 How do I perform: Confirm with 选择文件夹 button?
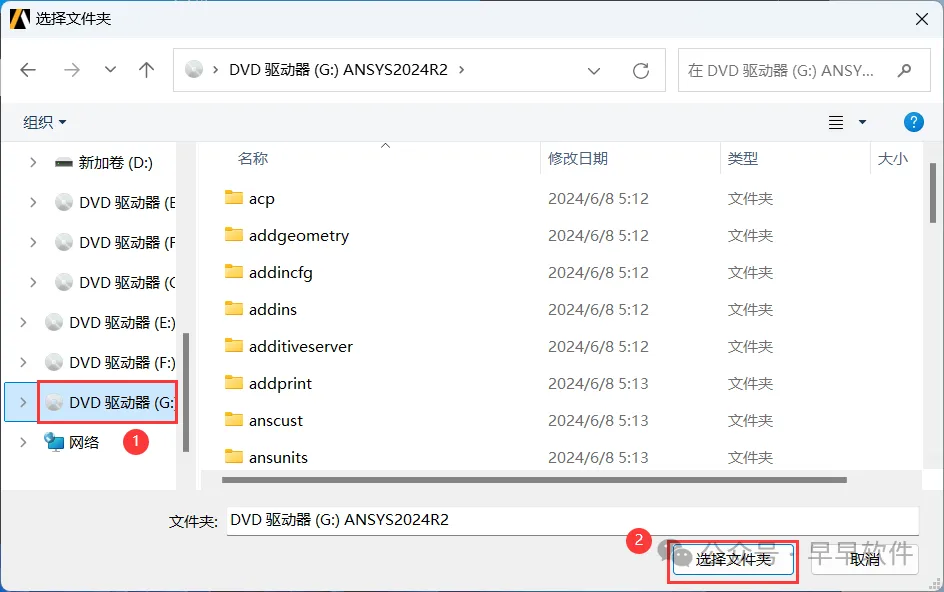pyautogui.click(x=733, y=559)
